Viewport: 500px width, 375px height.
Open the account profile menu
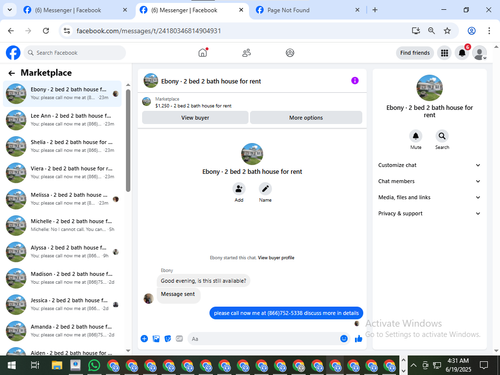coord(480,53)
